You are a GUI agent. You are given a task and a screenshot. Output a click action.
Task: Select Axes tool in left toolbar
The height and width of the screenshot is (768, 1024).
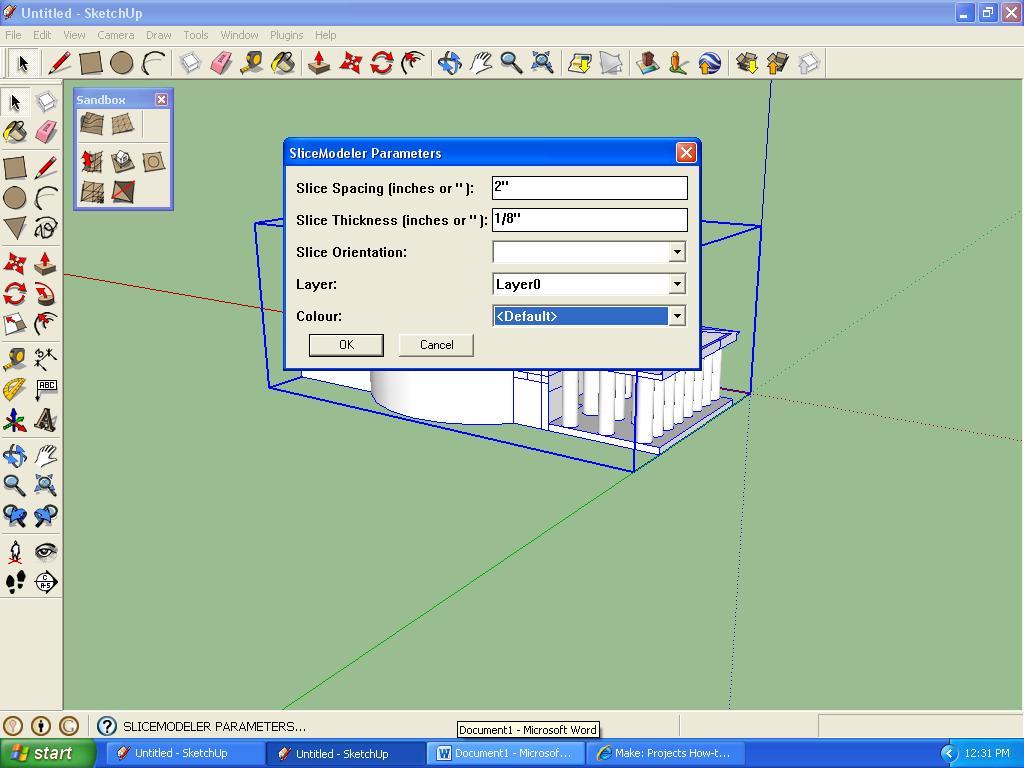pos(15,421)
